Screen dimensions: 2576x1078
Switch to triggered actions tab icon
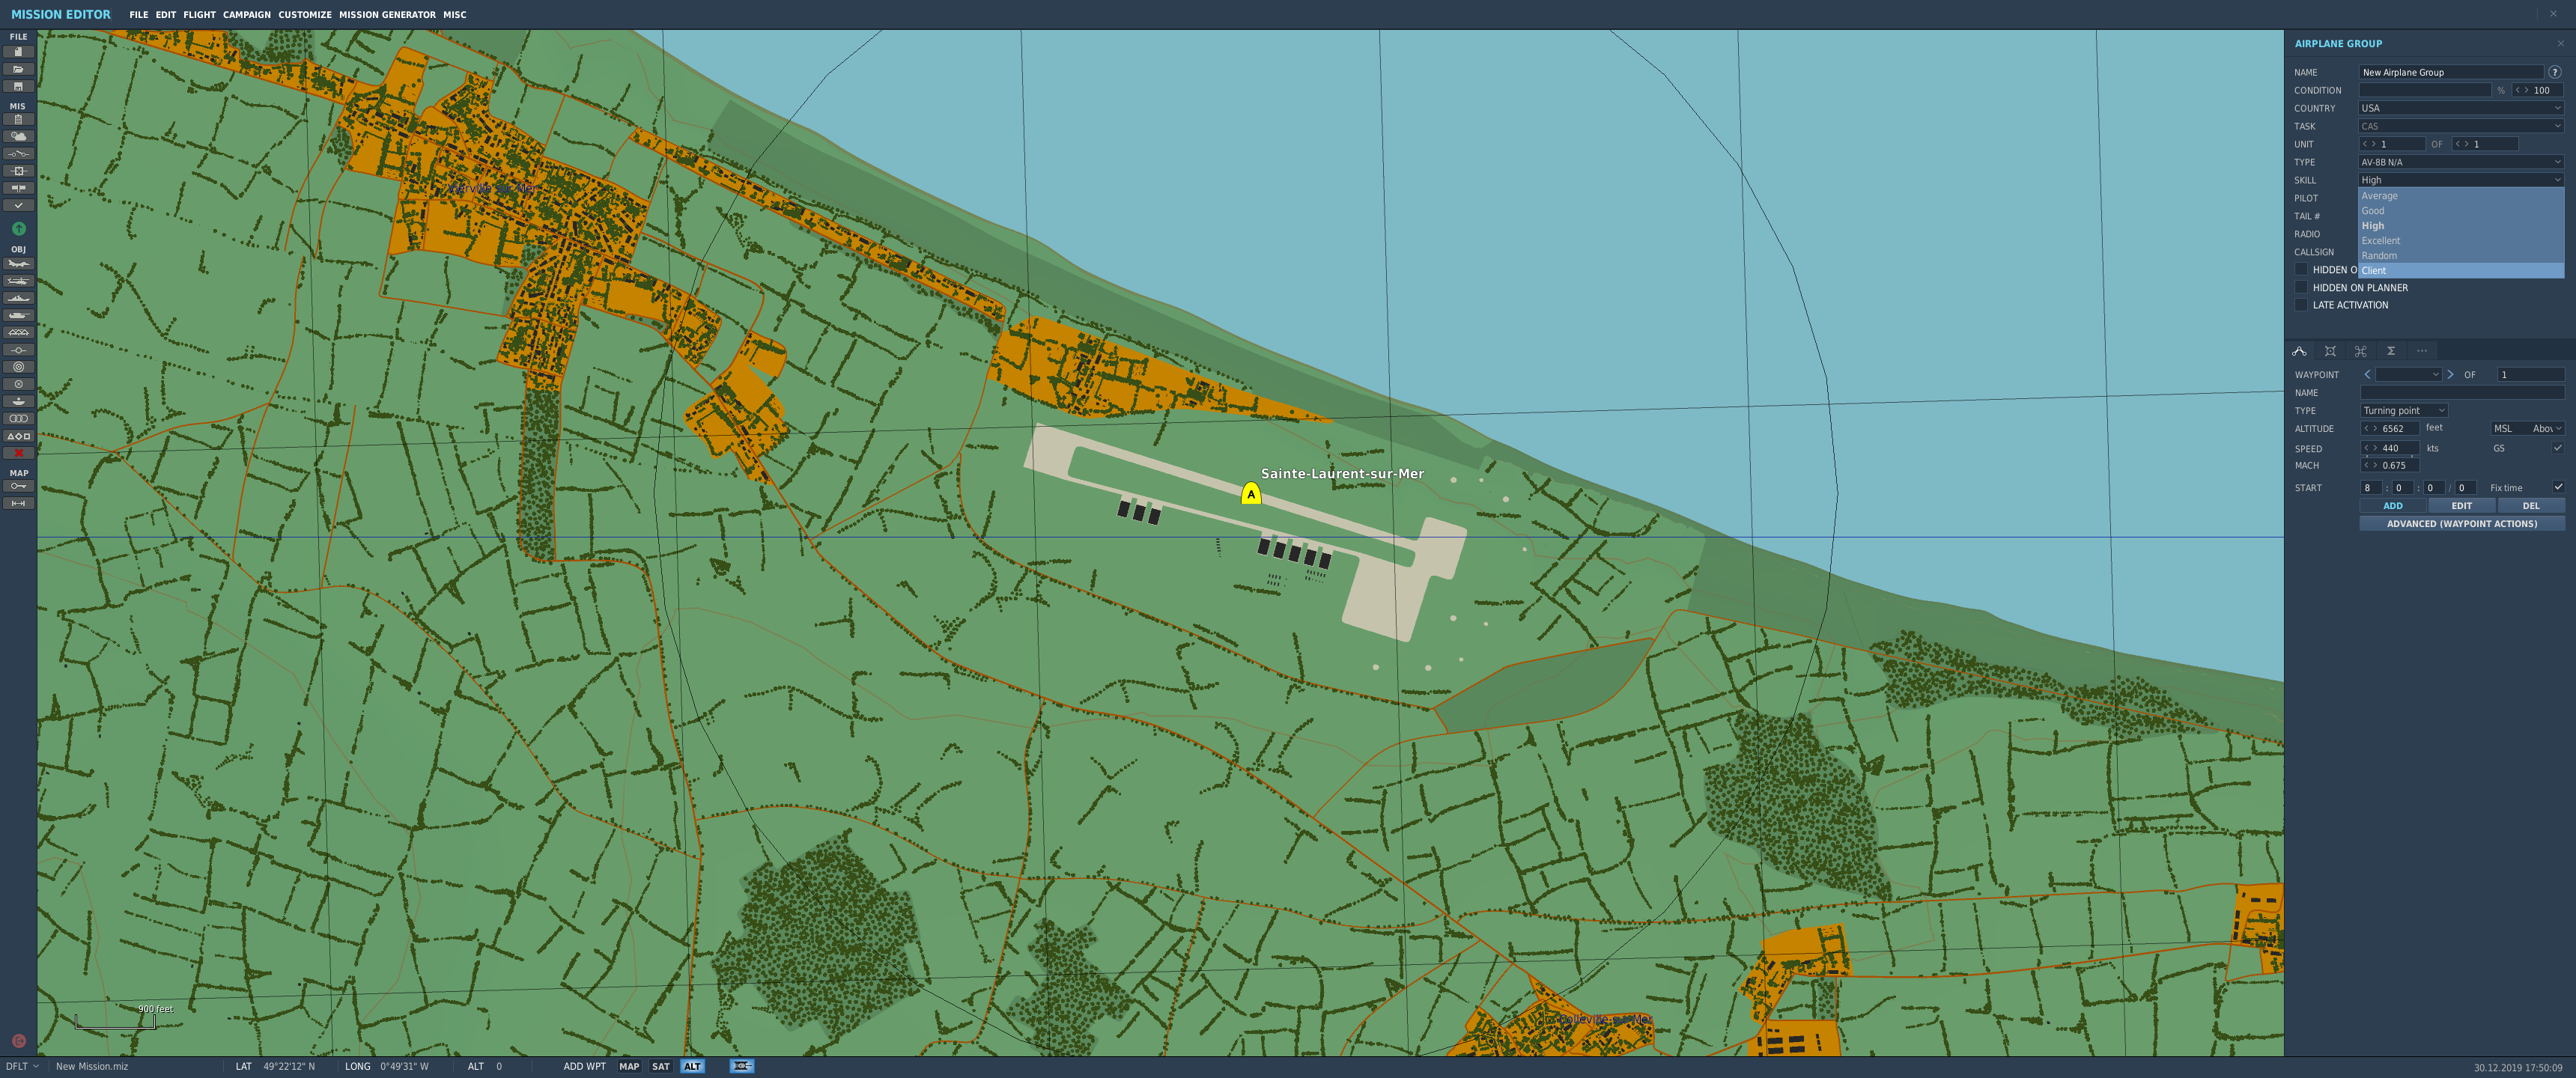click(x=2360, y=351)
